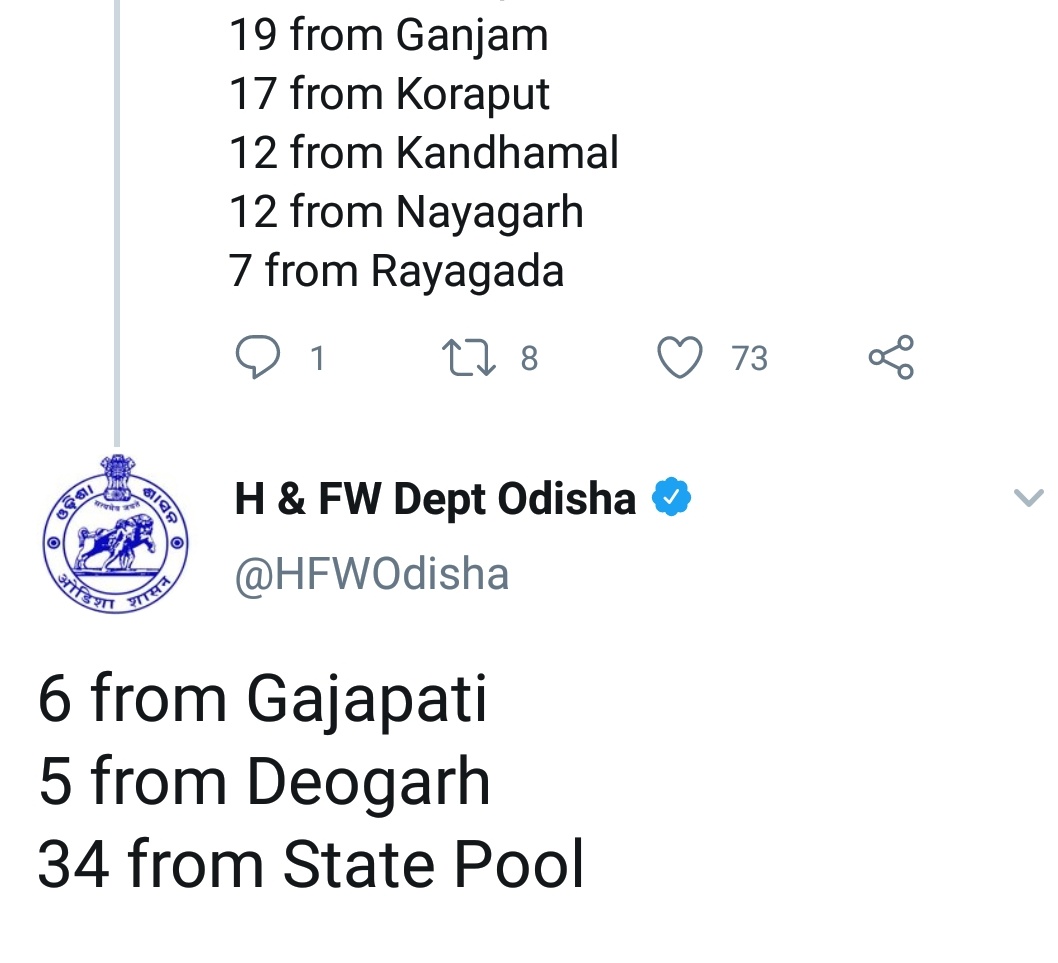The height and width of the screenshot is (963, 1058).
Task: Click the reply count showing 1
Action: (x=317, y=358)
